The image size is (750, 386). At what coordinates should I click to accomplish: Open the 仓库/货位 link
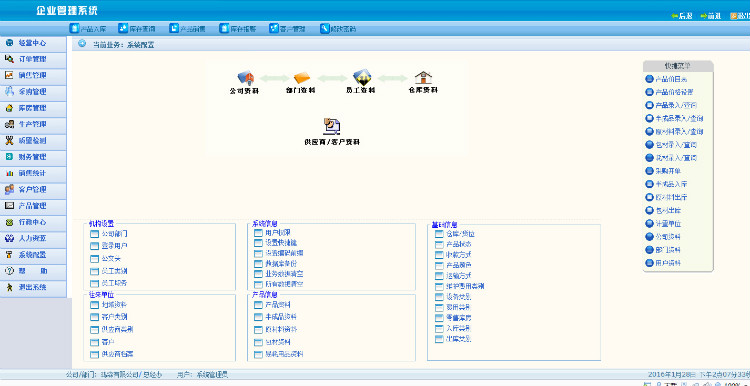click(460, 234)
